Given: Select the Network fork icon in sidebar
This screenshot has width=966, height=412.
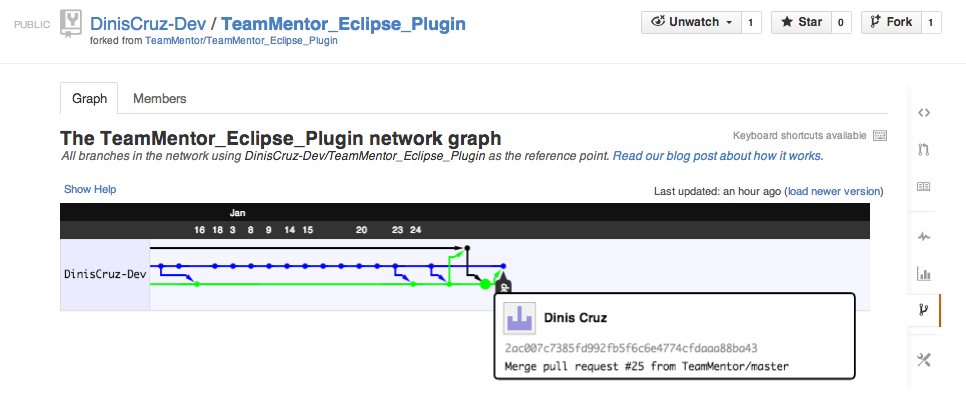Looking at the screenshot, I should click(x=924, y=311).
